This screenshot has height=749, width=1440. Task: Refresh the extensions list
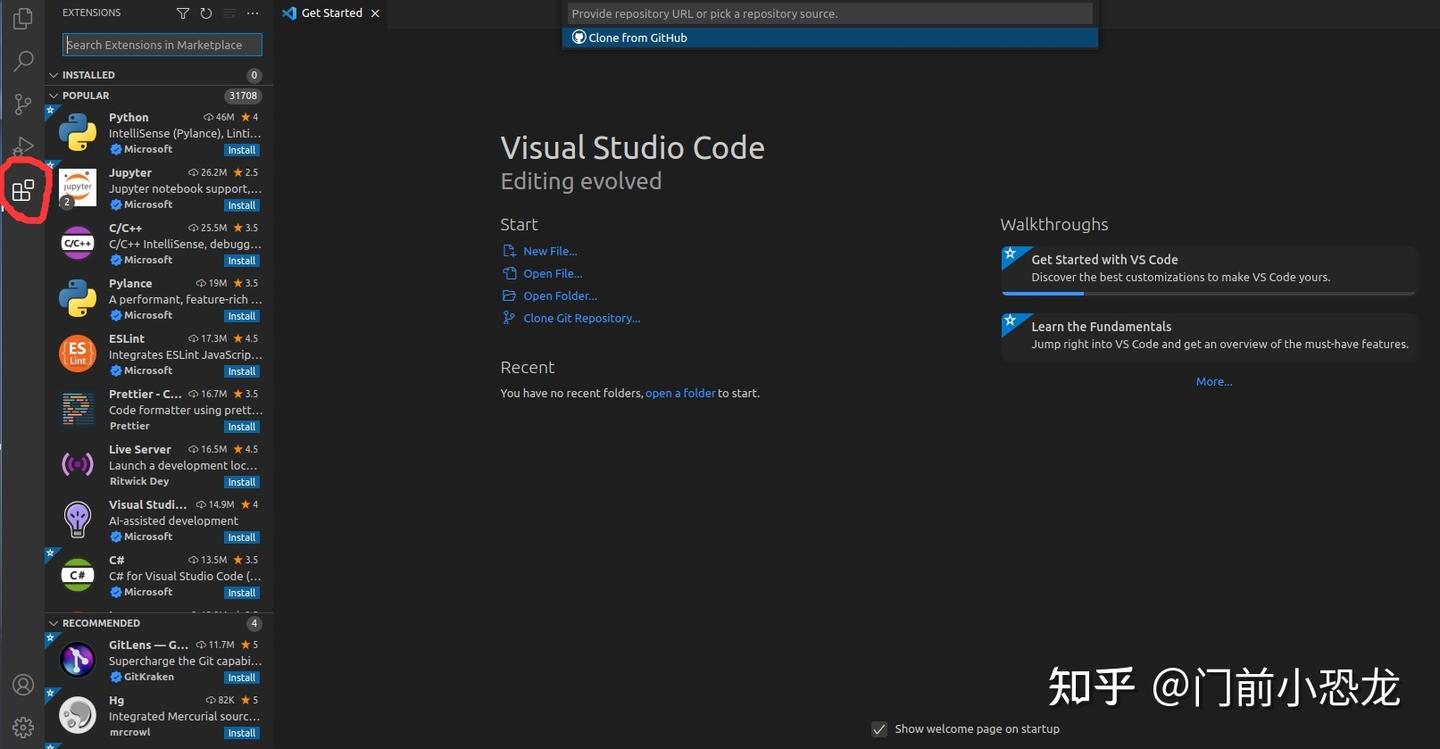pyautogui.click(x=206, y=13)
